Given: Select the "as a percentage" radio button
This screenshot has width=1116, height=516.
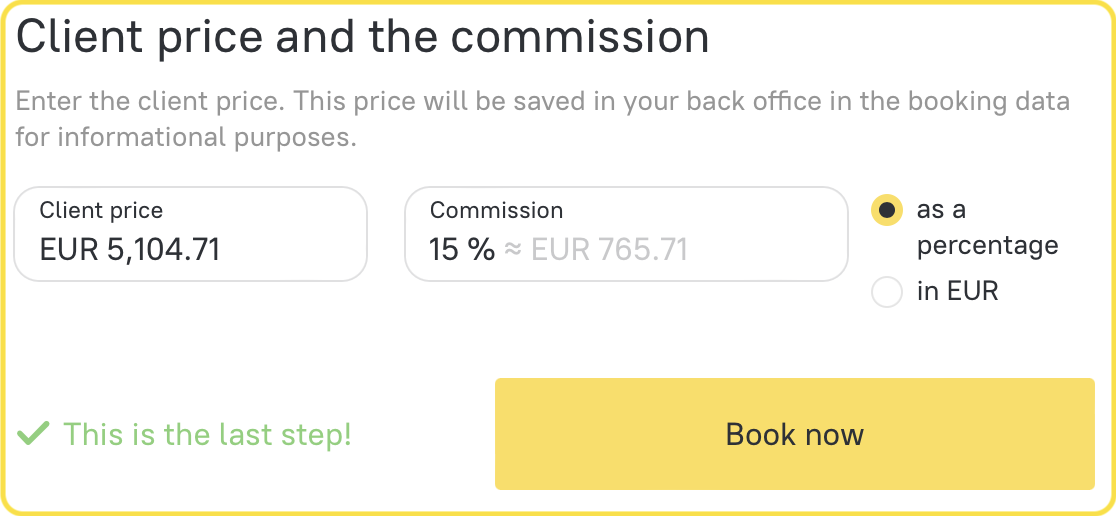Looking at the screenshot, I should (x=886, y=210).
